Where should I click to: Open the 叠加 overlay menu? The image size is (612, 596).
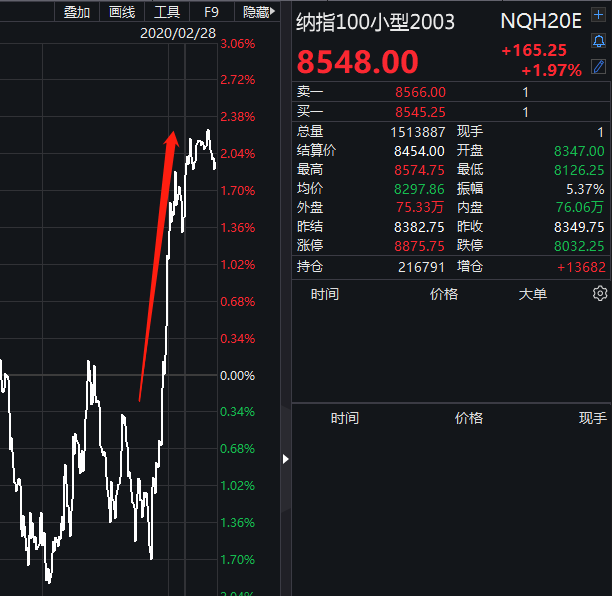pos(77,12)
